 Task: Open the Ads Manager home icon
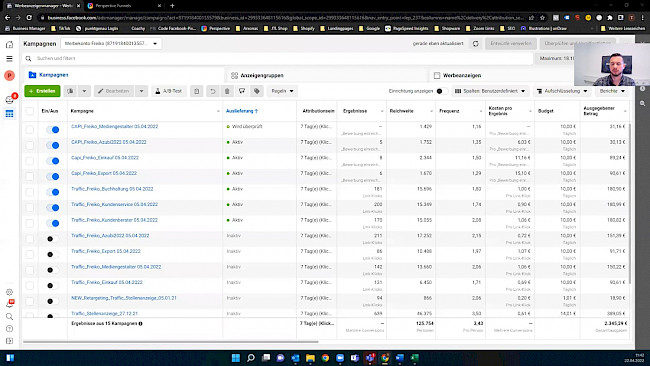[x=9, y=44]
